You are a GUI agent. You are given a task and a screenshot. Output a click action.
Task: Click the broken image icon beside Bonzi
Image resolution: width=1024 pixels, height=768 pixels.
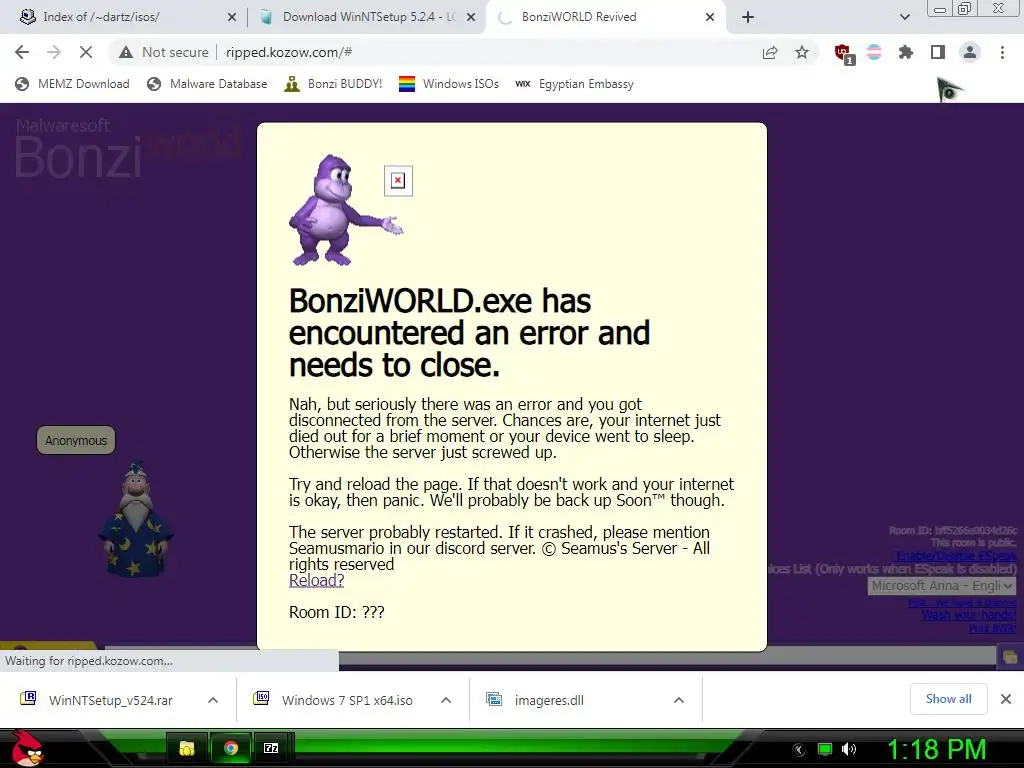(x=398, y=181)
